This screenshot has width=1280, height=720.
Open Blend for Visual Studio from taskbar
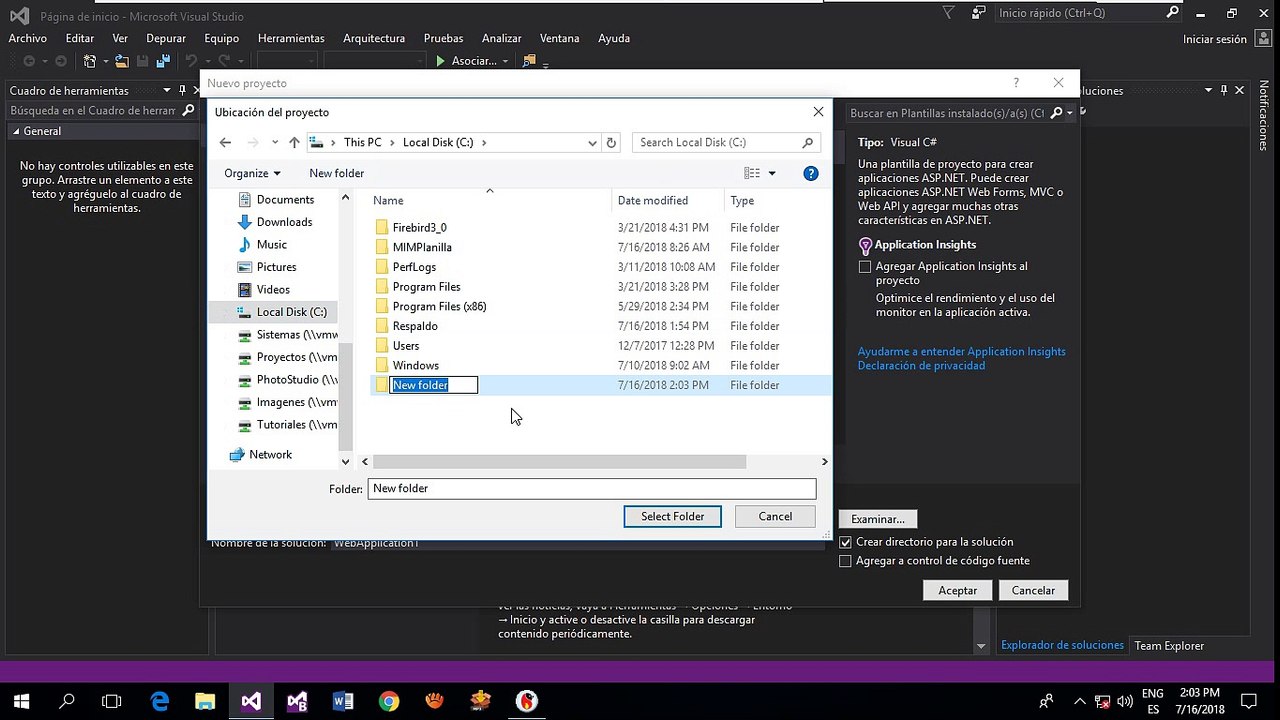(297, 701)
